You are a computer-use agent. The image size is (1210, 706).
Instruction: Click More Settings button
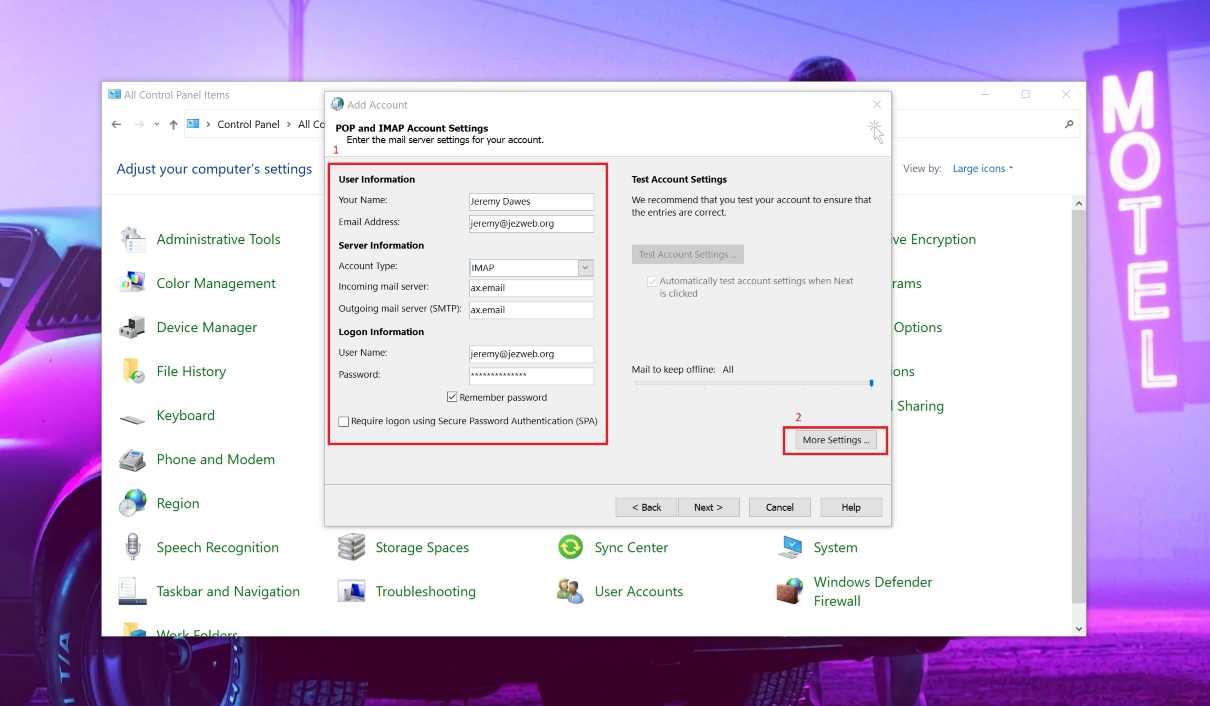coord(836,440)
